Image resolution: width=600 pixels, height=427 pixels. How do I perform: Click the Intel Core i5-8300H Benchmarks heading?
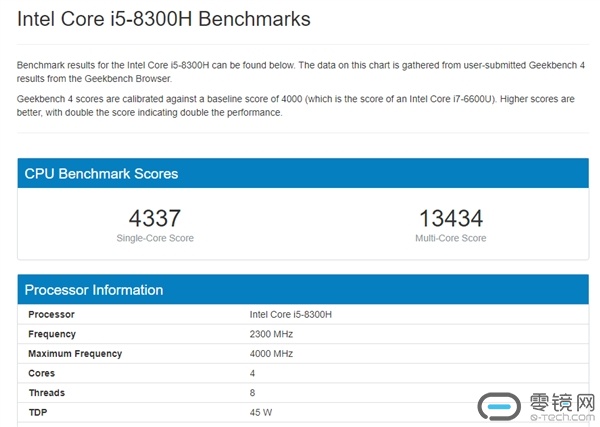[164, 20]
